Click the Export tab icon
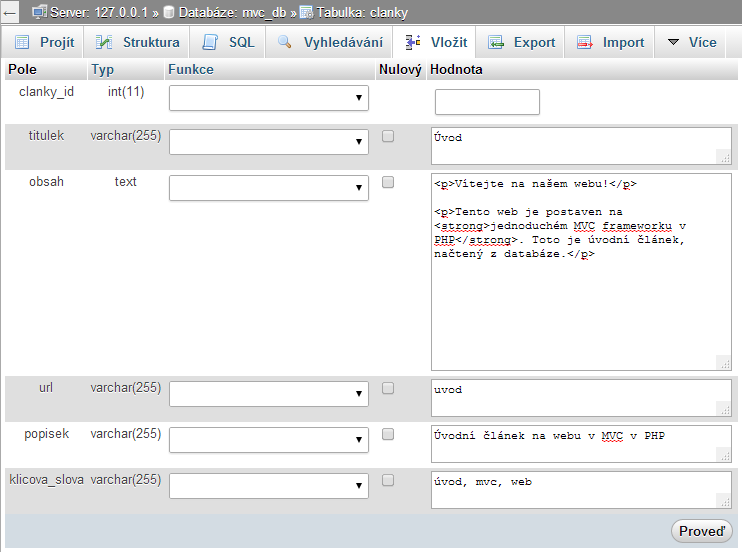This screenshot has height=552, width=742. pyautogui.click(x=495, y=43)
